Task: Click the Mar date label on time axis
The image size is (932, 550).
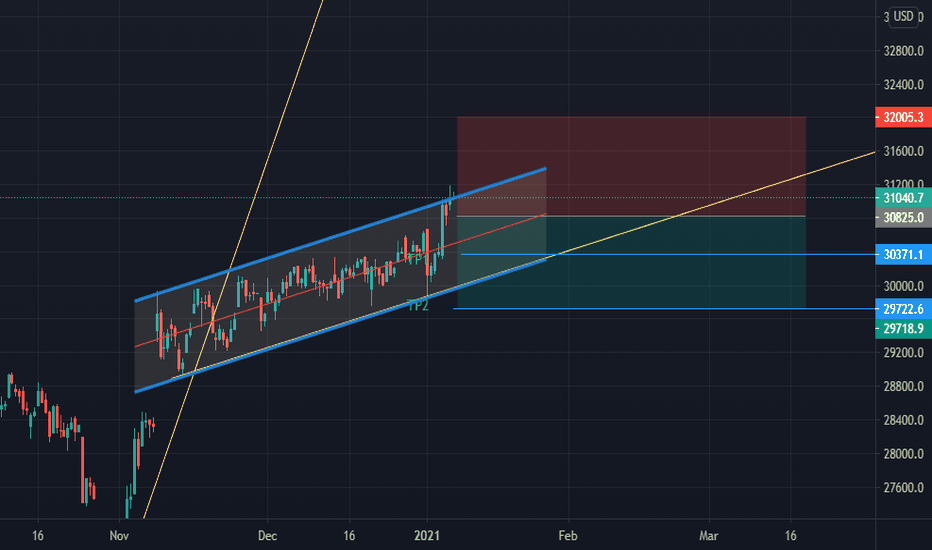Action: (709, 536)
